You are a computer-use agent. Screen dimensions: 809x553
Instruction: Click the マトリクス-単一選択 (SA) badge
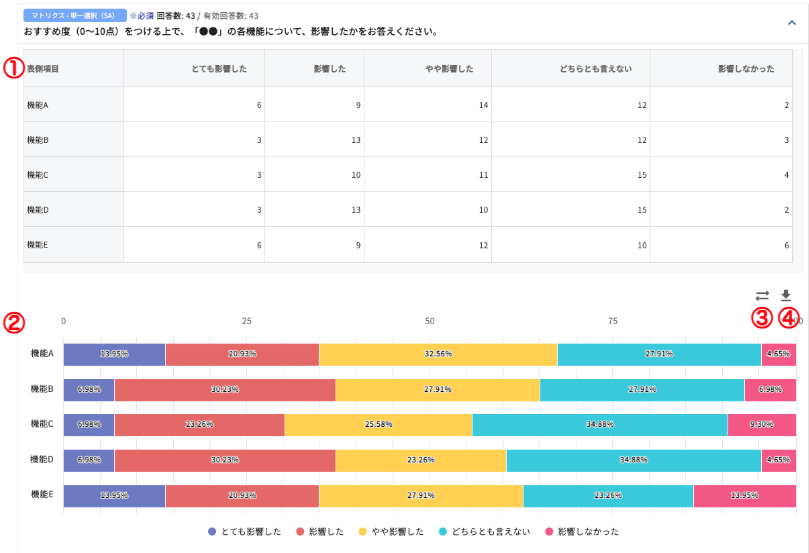(x=75, y=15)
